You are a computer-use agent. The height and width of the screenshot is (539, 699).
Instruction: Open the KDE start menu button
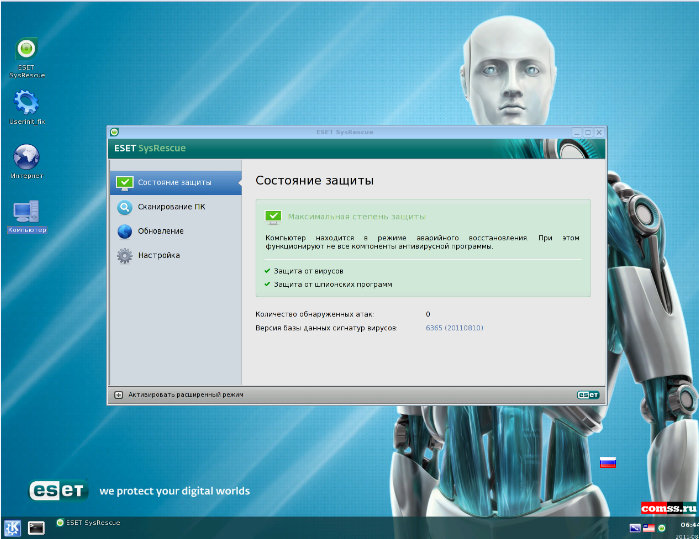point(12,528)
